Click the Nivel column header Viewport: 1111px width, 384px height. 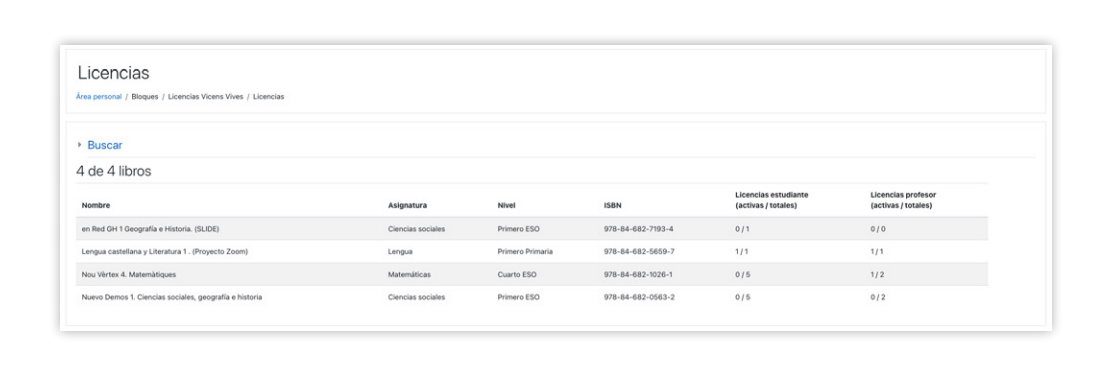tap(506, 205)
